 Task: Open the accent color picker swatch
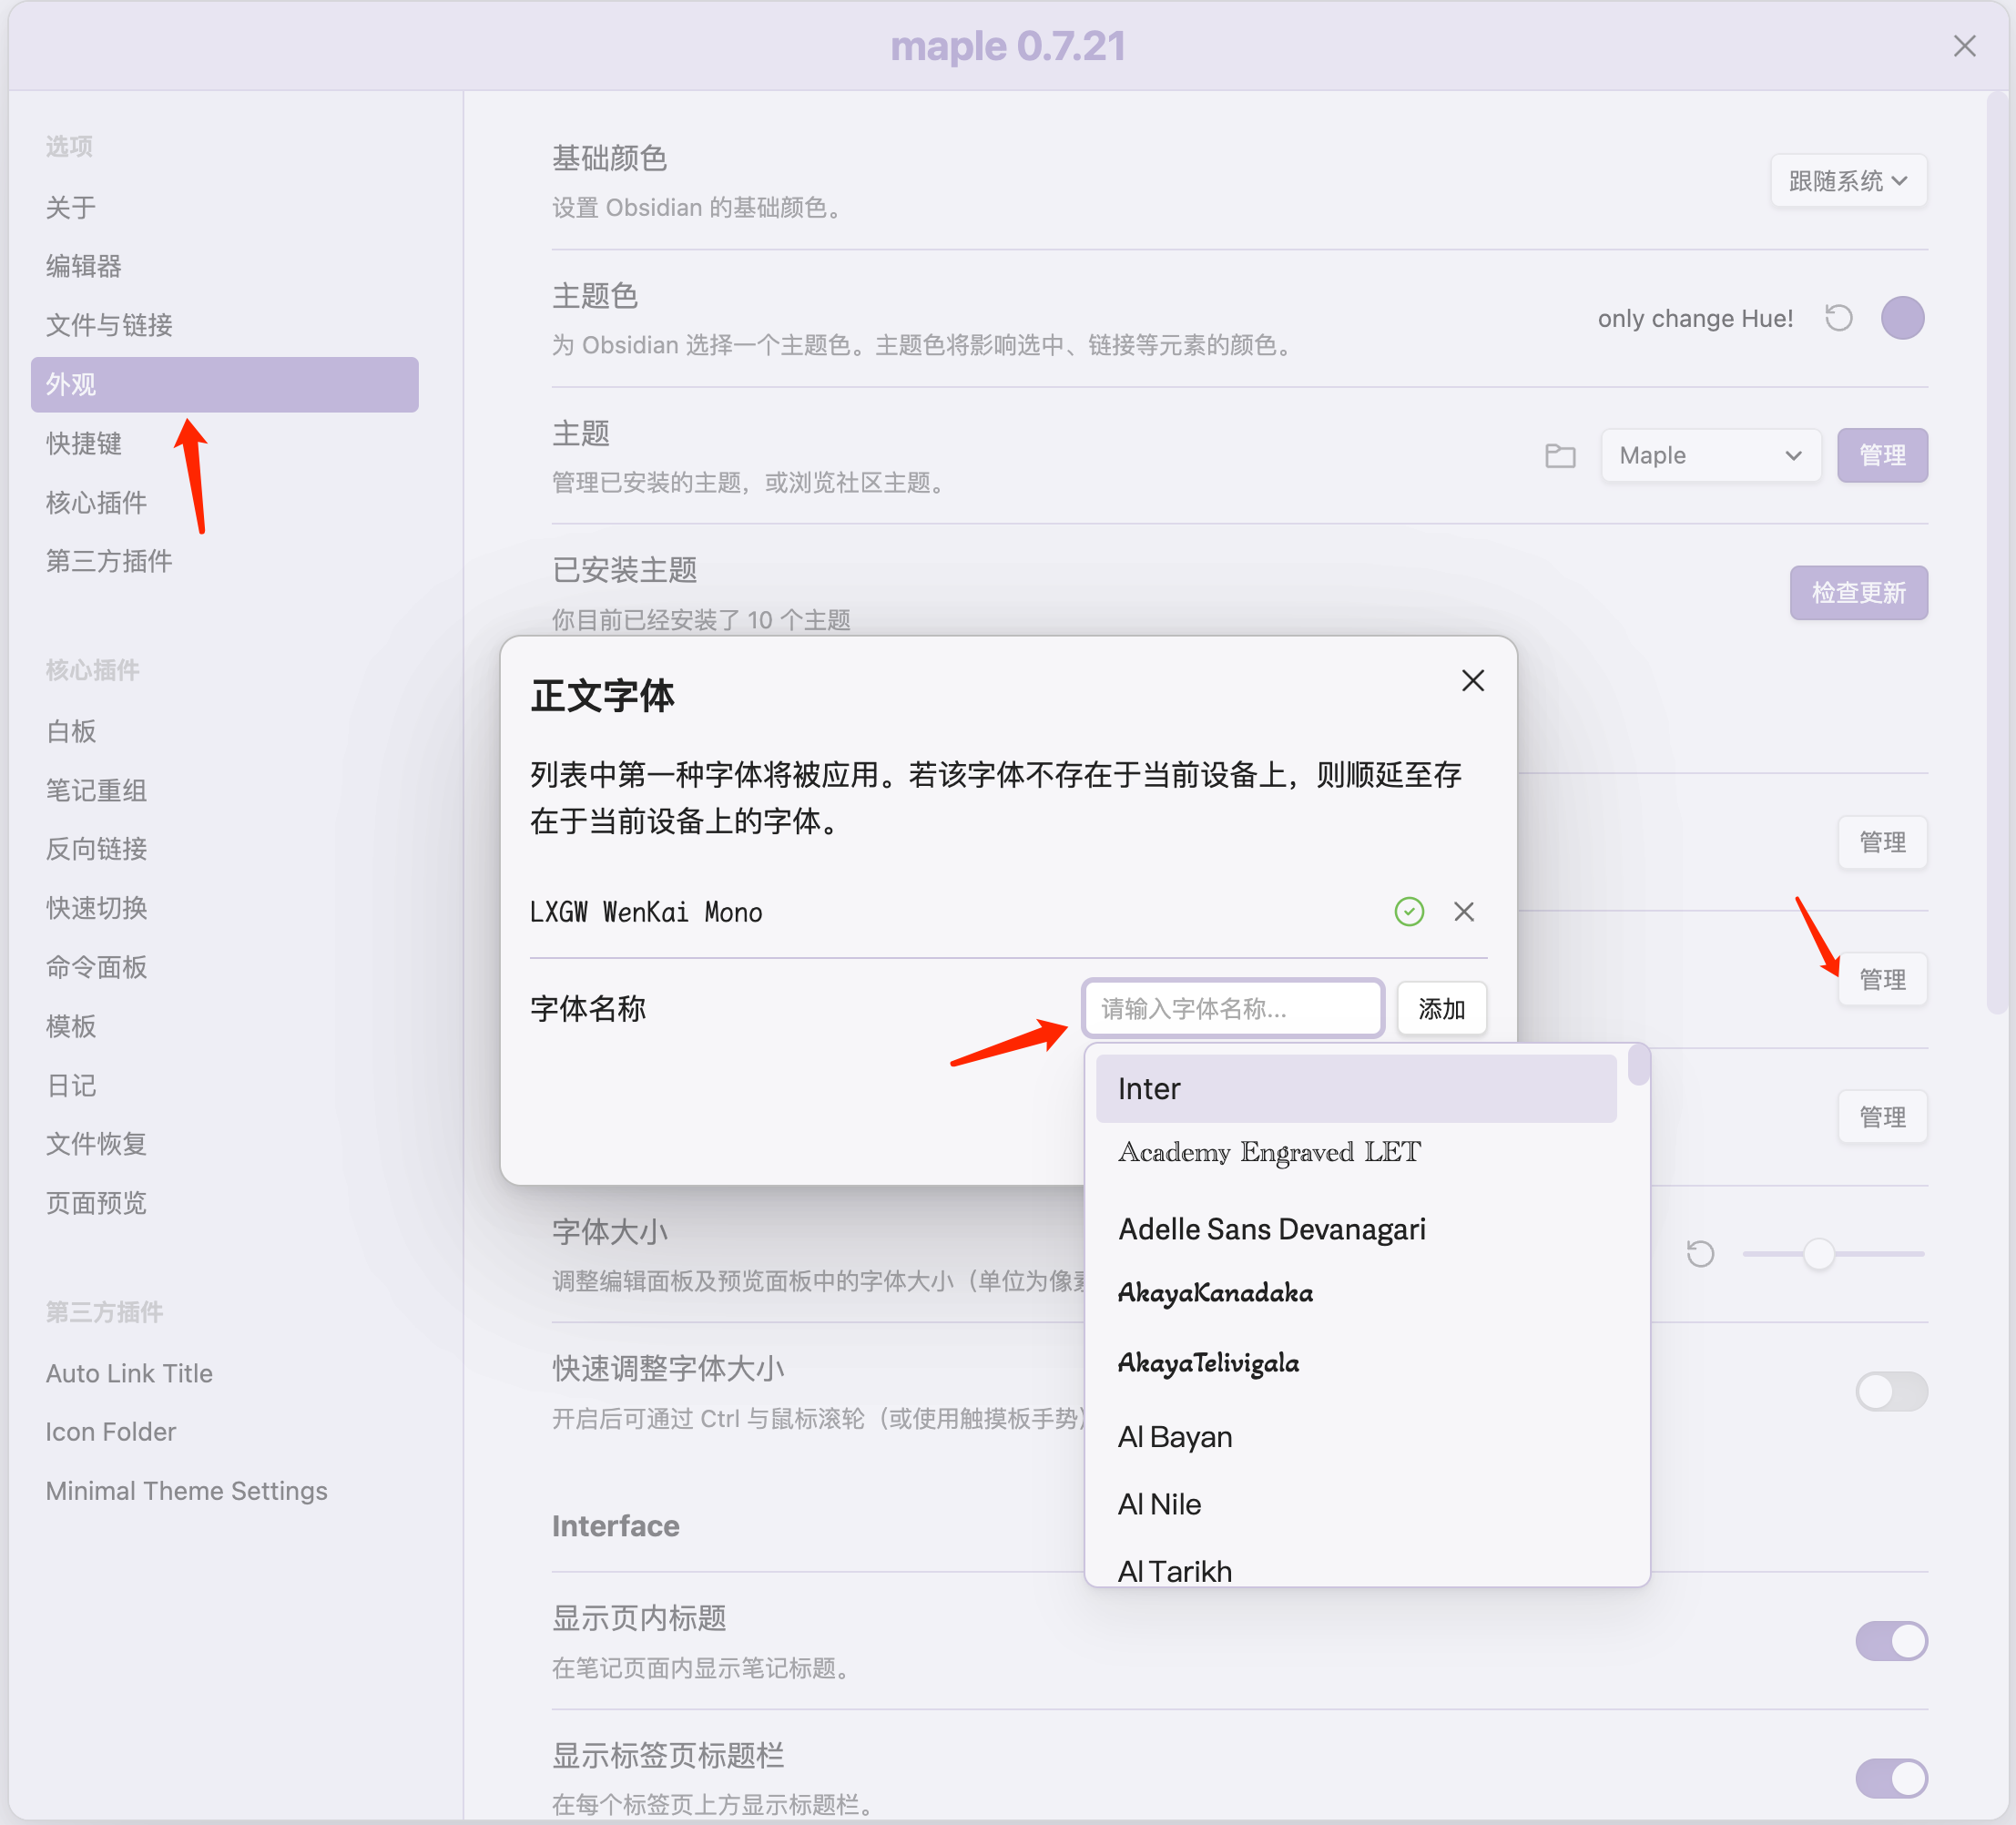coord(1902,318)
